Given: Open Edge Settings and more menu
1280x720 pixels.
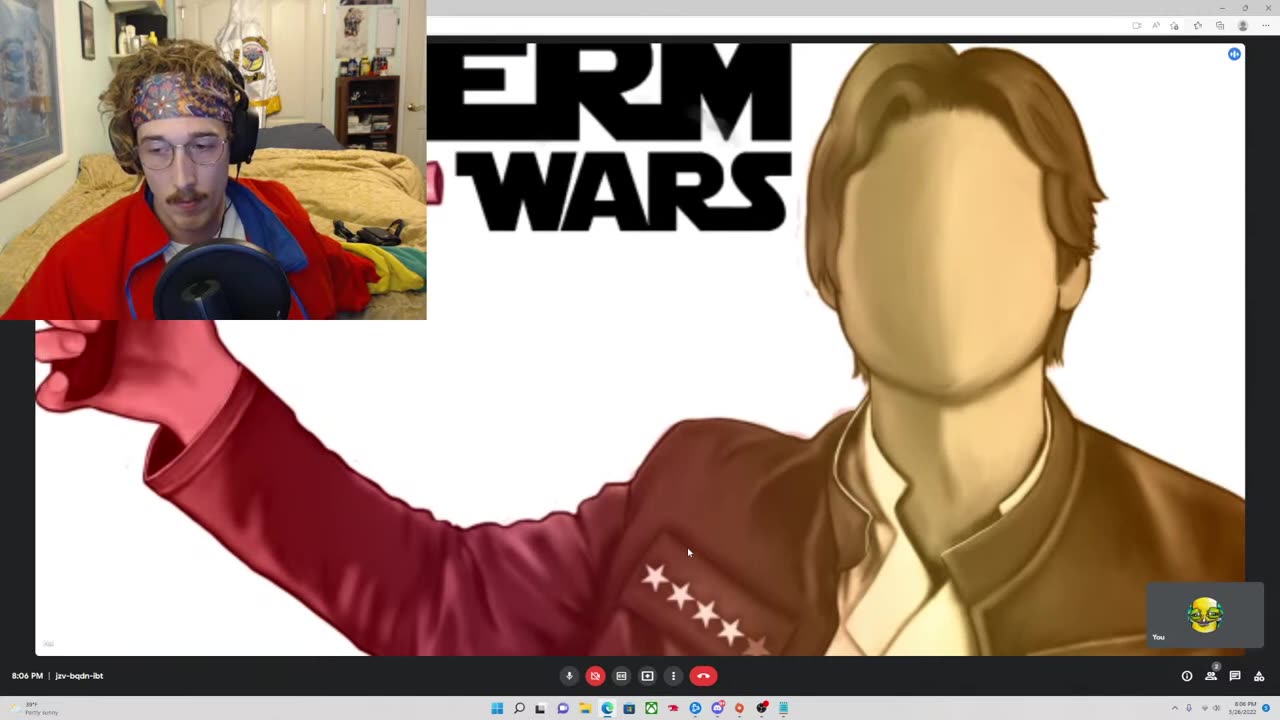Looking at the screenshot, I should (1266, 26).
